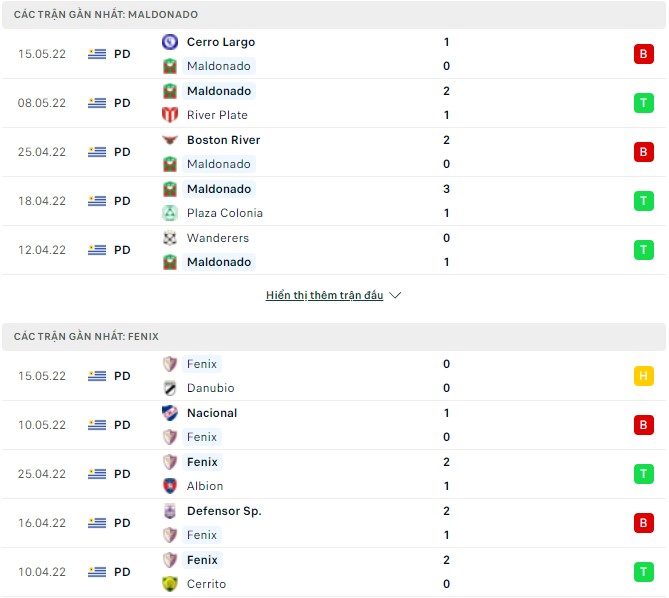The image size is (669, 598).
Task: Open the Nacional team link
Action: click(x=212, y=413)
